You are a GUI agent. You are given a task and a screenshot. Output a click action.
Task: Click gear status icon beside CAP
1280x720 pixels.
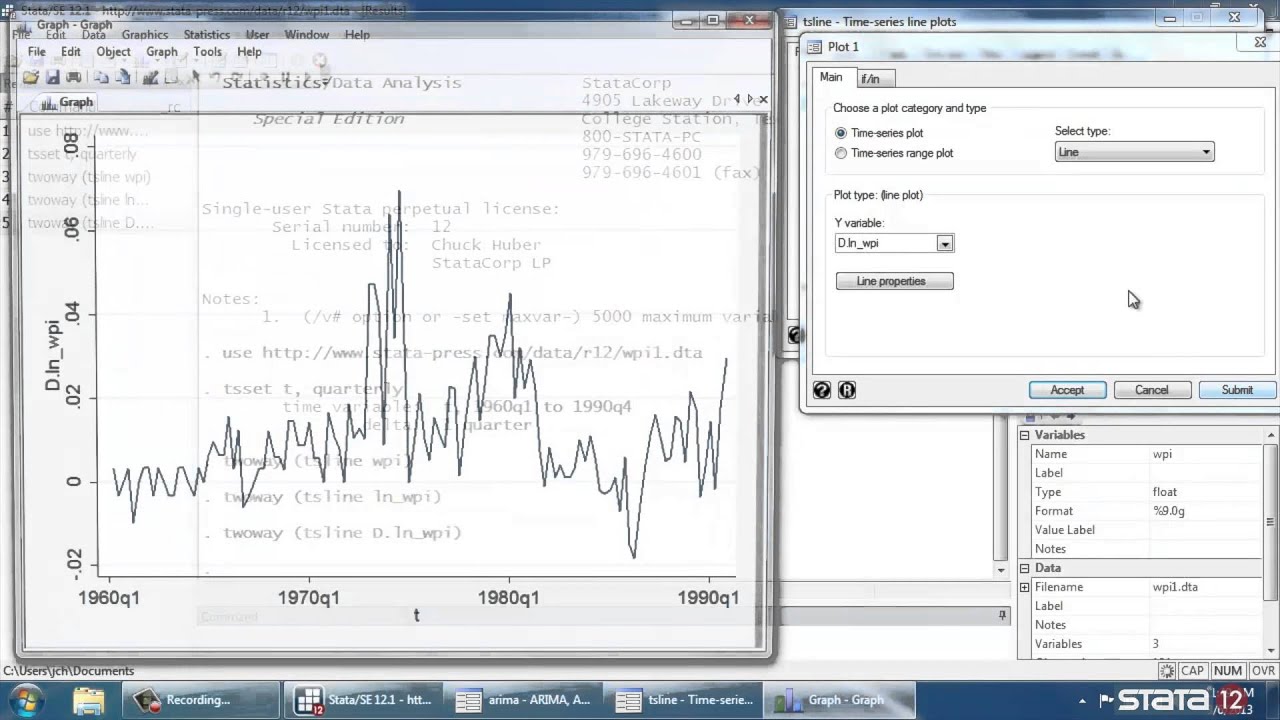pos(1166,671)
